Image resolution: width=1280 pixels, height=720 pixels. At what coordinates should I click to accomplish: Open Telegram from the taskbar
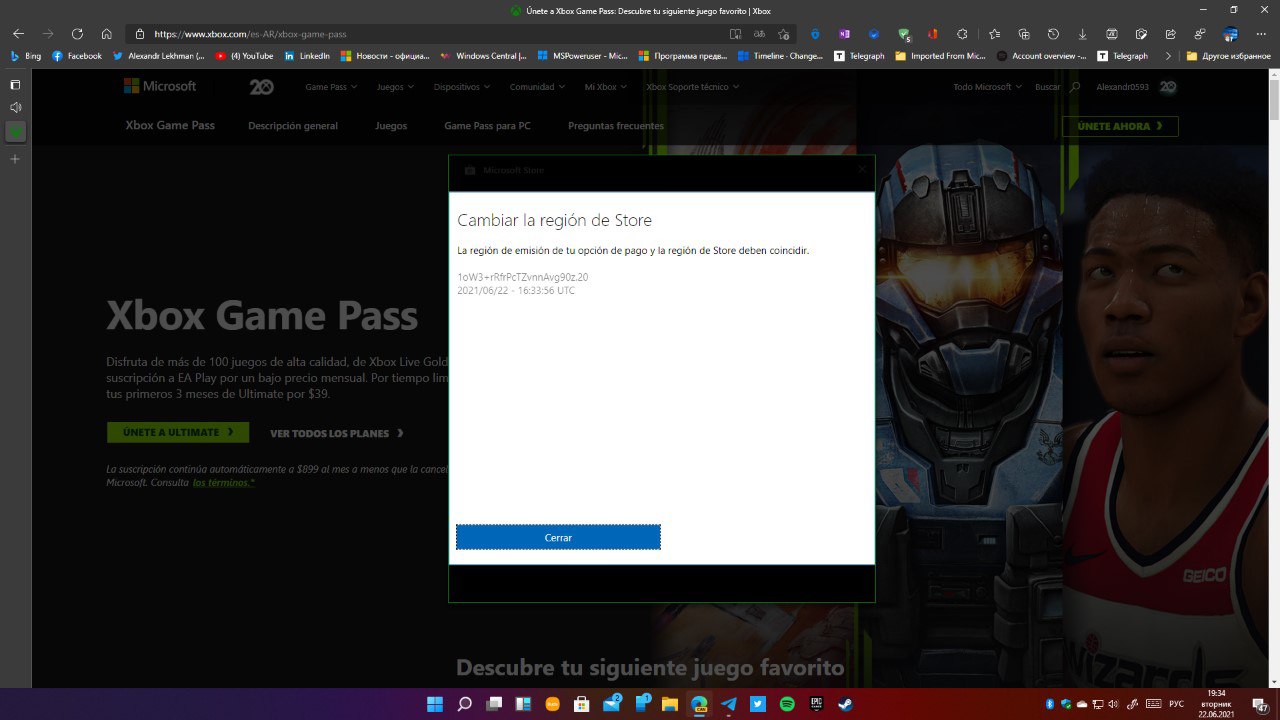point(728,704)
